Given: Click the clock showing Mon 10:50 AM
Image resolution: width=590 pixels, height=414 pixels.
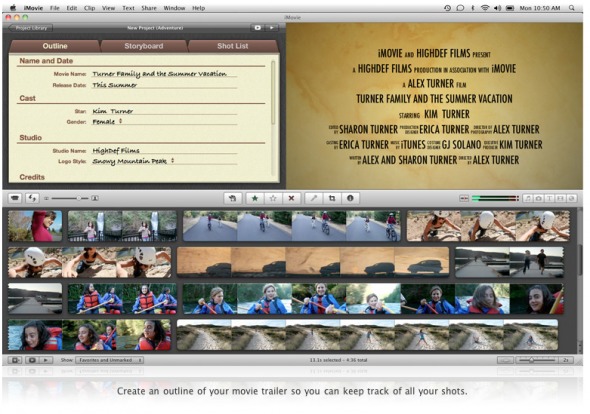Looking at the screenshot, I should point(540,8).
